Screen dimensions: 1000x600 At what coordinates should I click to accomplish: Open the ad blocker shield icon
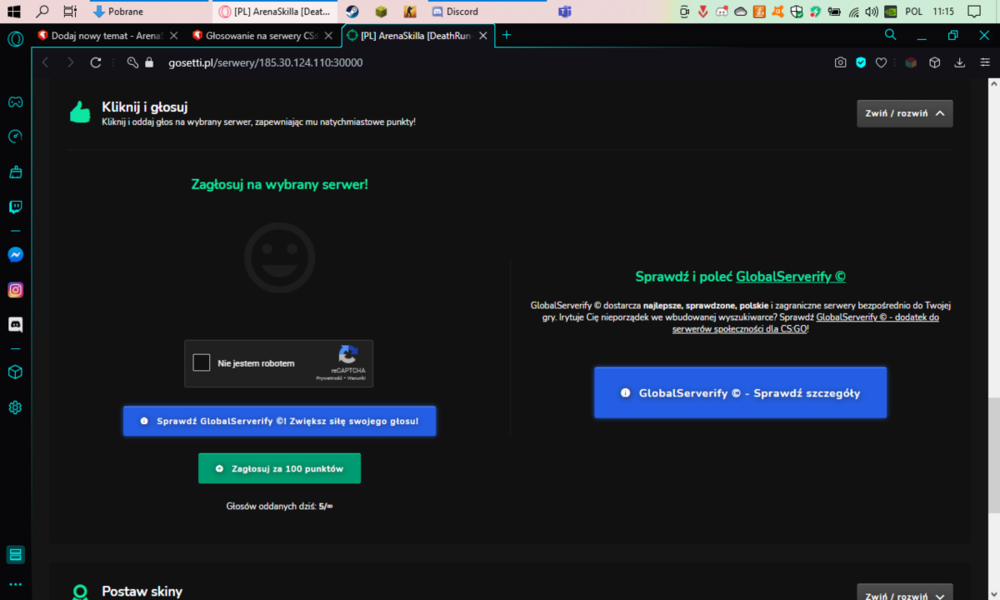tap(861, 62)
